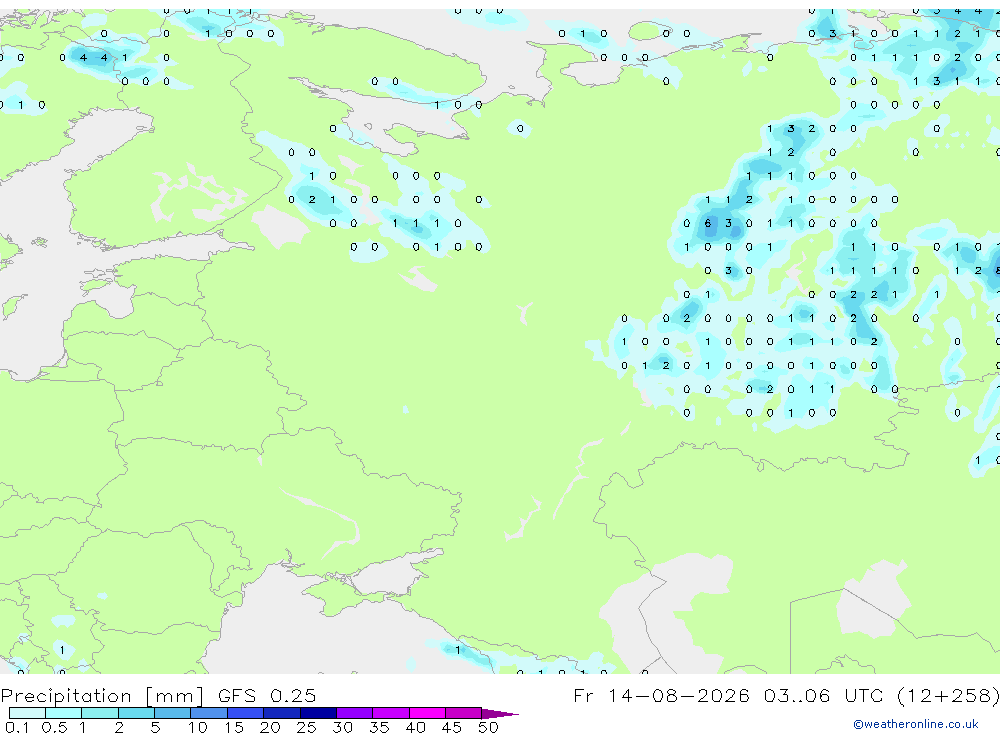Click the '0.5' legend scale label
This screenshot has width=1000, height=733.
54,727
